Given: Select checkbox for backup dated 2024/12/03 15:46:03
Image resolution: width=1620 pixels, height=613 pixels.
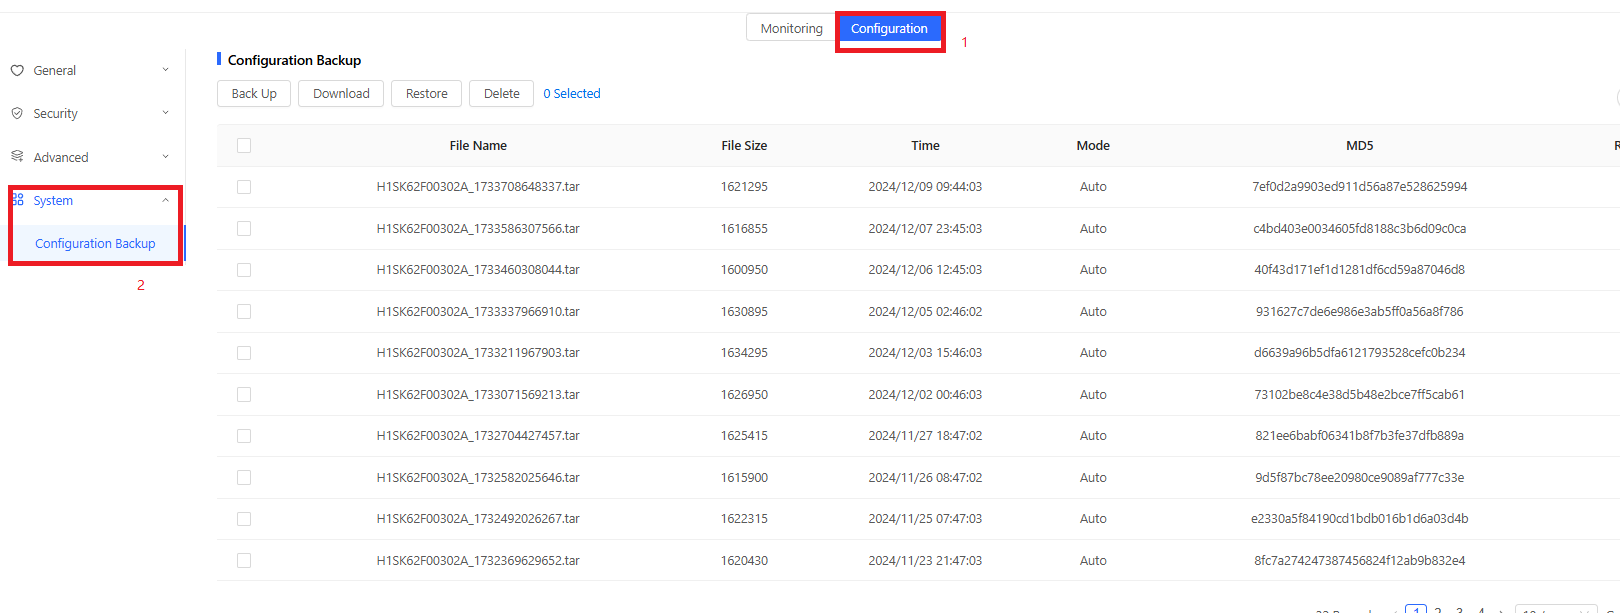Looking at the screenshot, I should click(244, 353).
